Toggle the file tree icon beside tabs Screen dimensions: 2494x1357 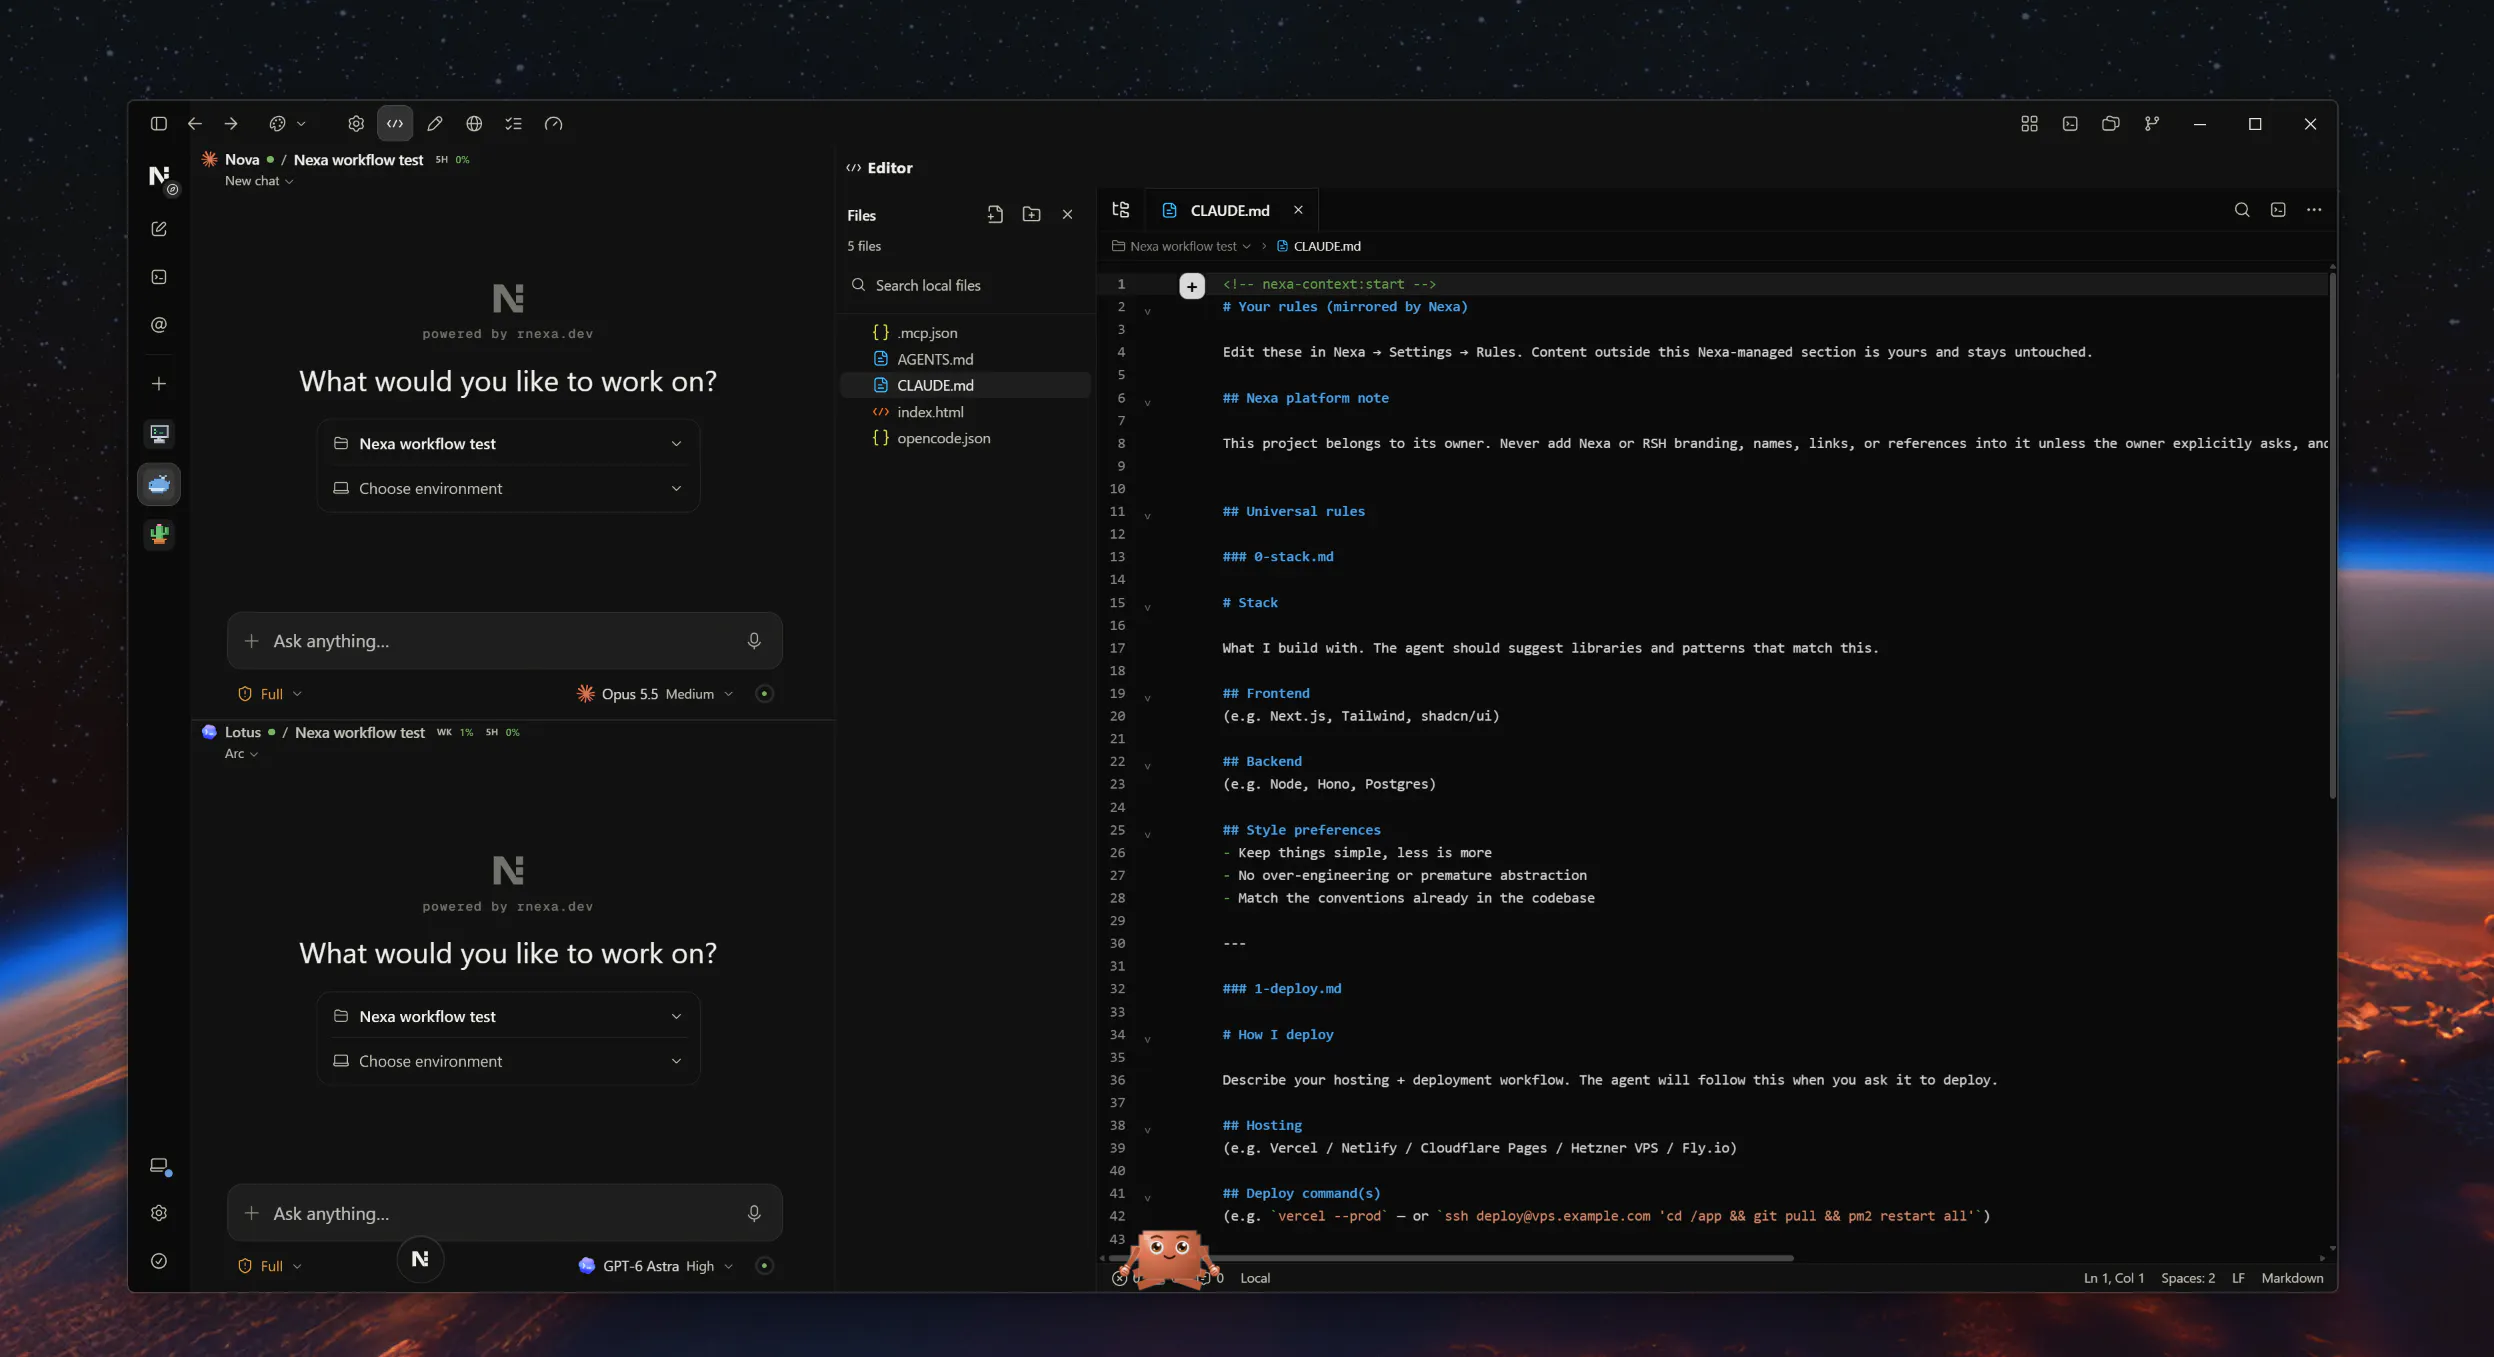1121,210
